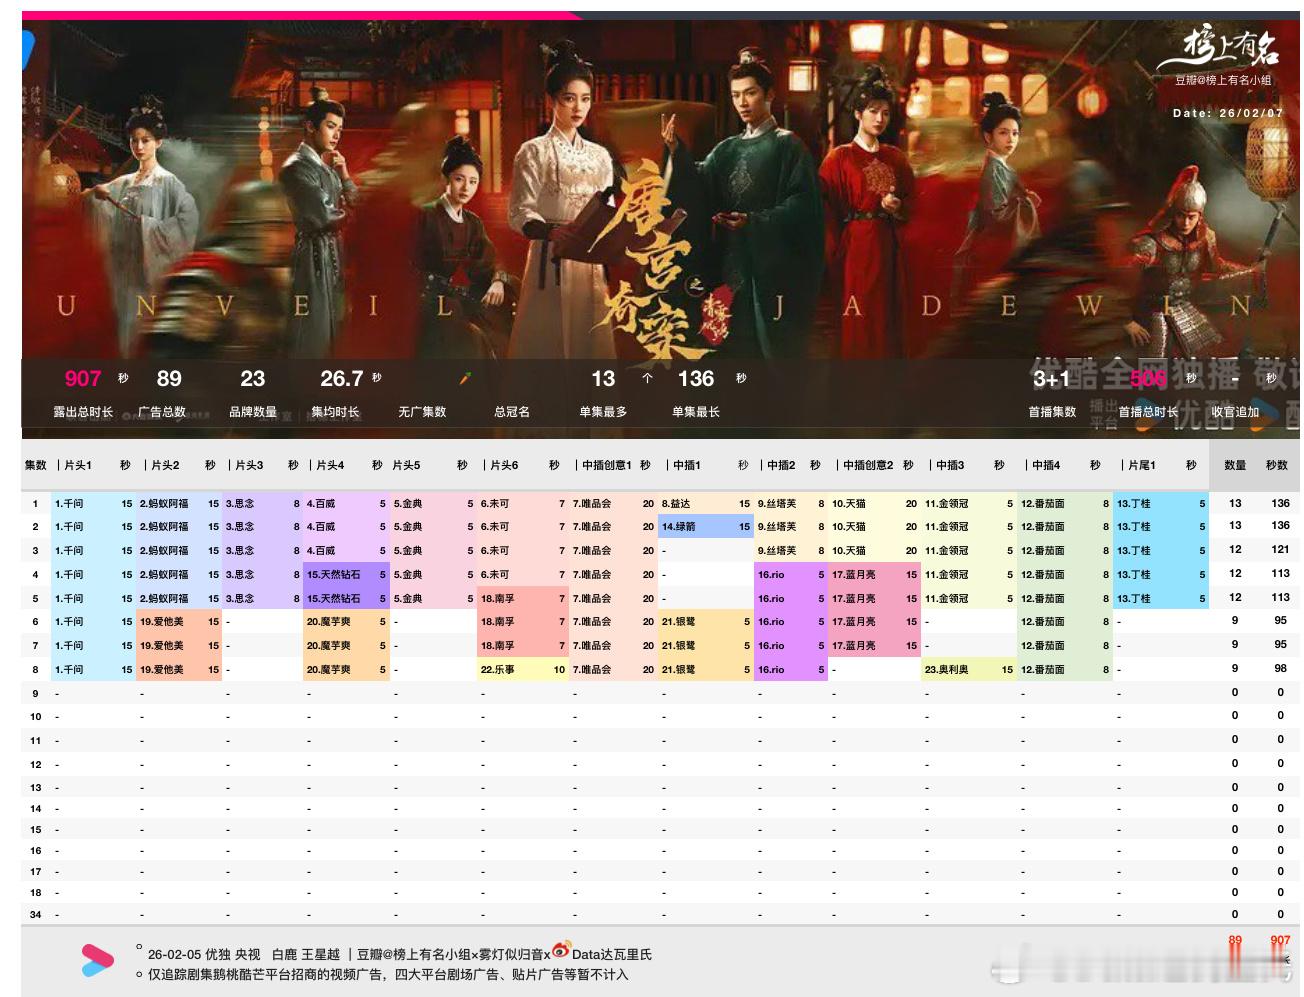Click 7.唯品会 in the episode 6 row
The image size is (1304, 997).
(592, 621)
